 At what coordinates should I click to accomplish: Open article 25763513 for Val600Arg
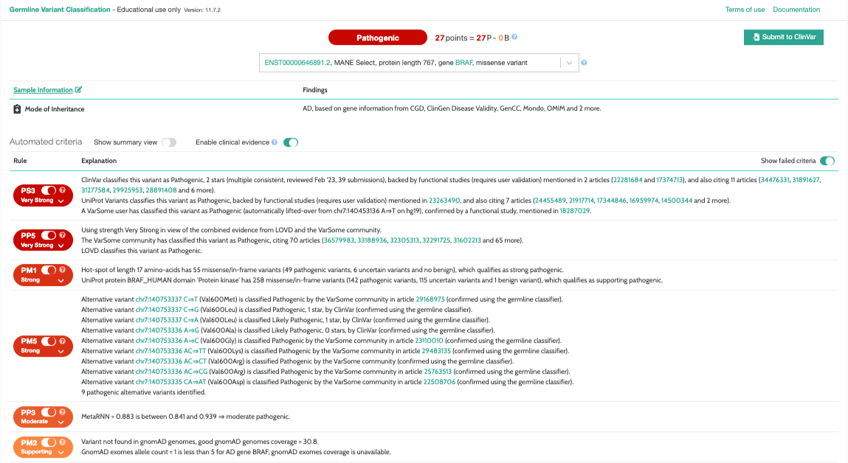[438, 372]
